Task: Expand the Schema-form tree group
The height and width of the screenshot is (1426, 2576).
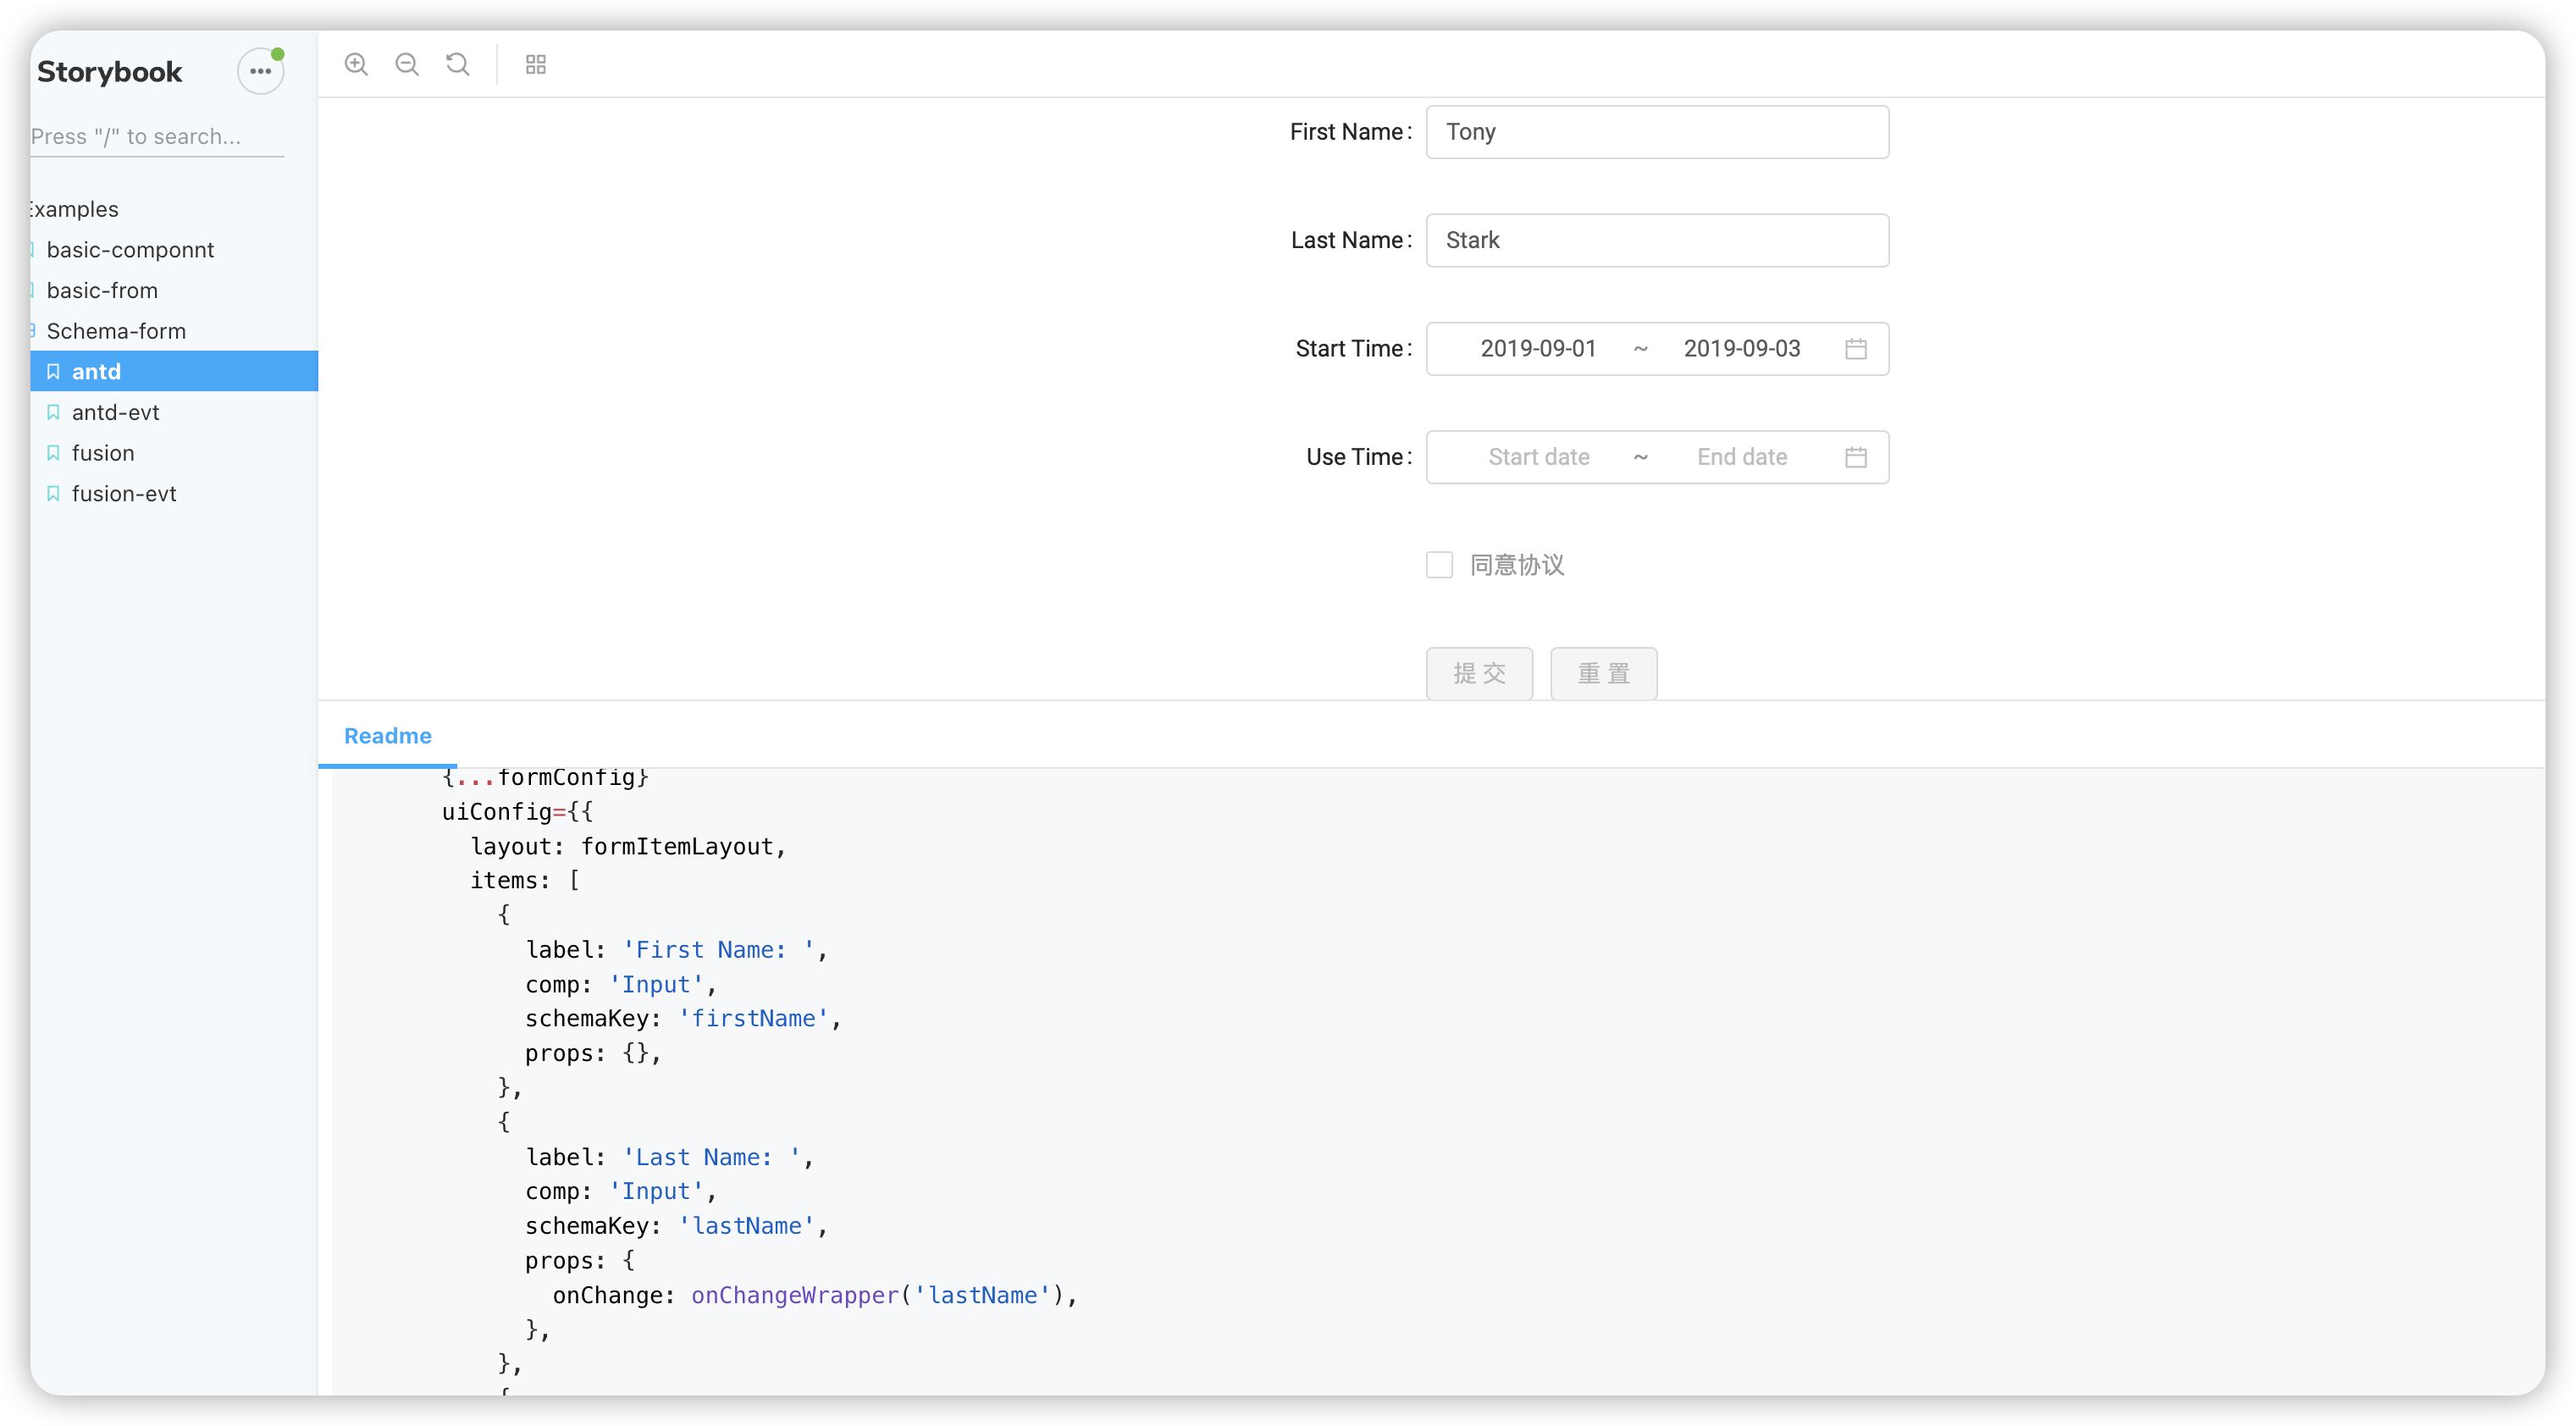Action: point(116,331)
